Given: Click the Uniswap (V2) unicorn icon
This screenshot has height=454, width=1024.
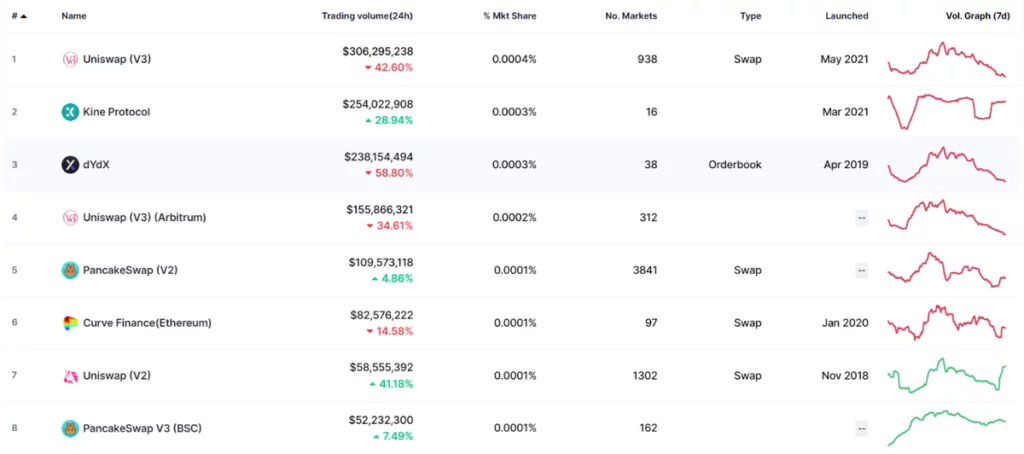Looking at the screenshot, I should tap(70, 376).
